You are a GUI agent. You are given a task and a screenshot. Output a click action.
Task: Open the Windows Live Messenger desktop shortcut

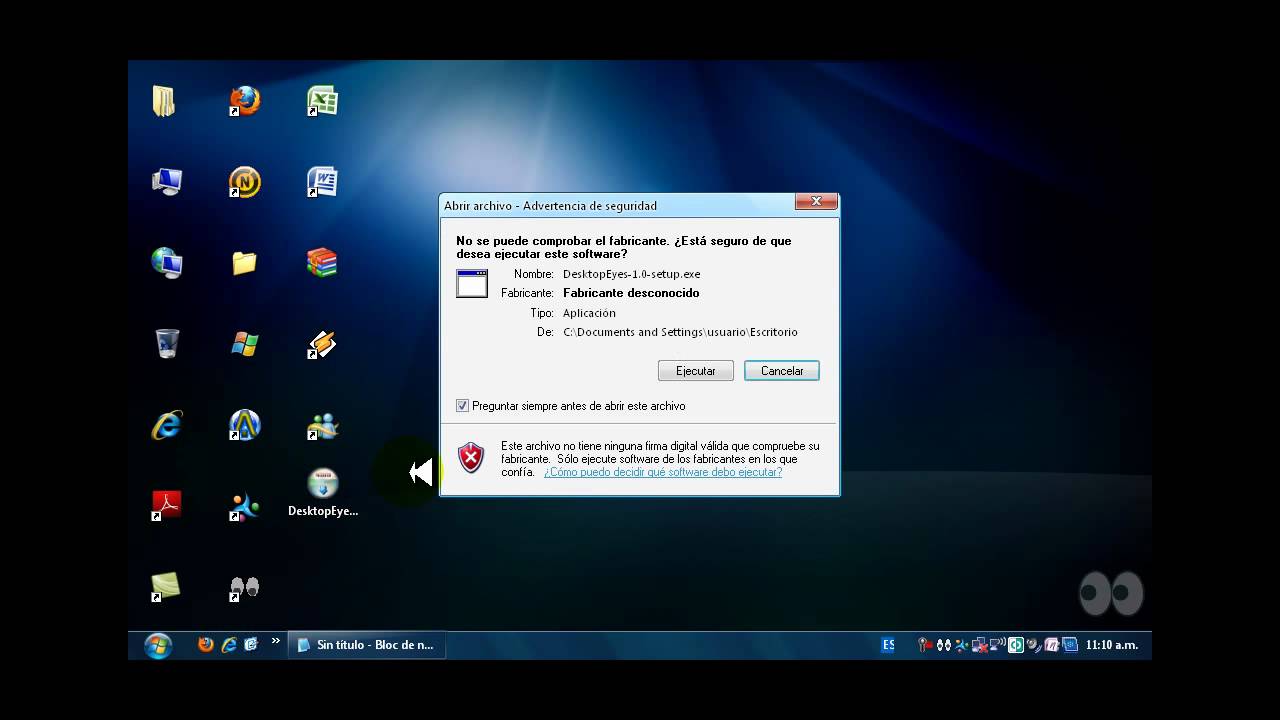[x=322, y=425]
